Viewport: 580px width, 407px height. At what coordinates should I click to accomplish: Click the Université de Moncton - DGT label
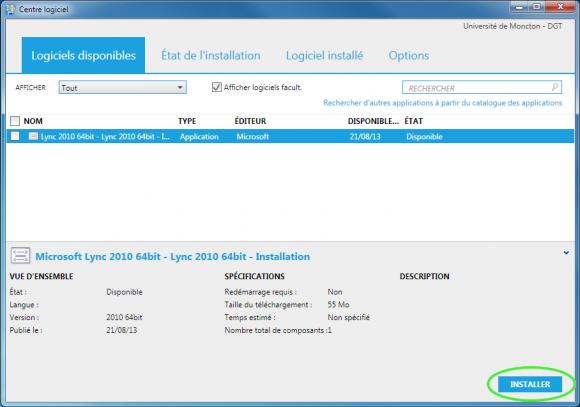point(513,26)
